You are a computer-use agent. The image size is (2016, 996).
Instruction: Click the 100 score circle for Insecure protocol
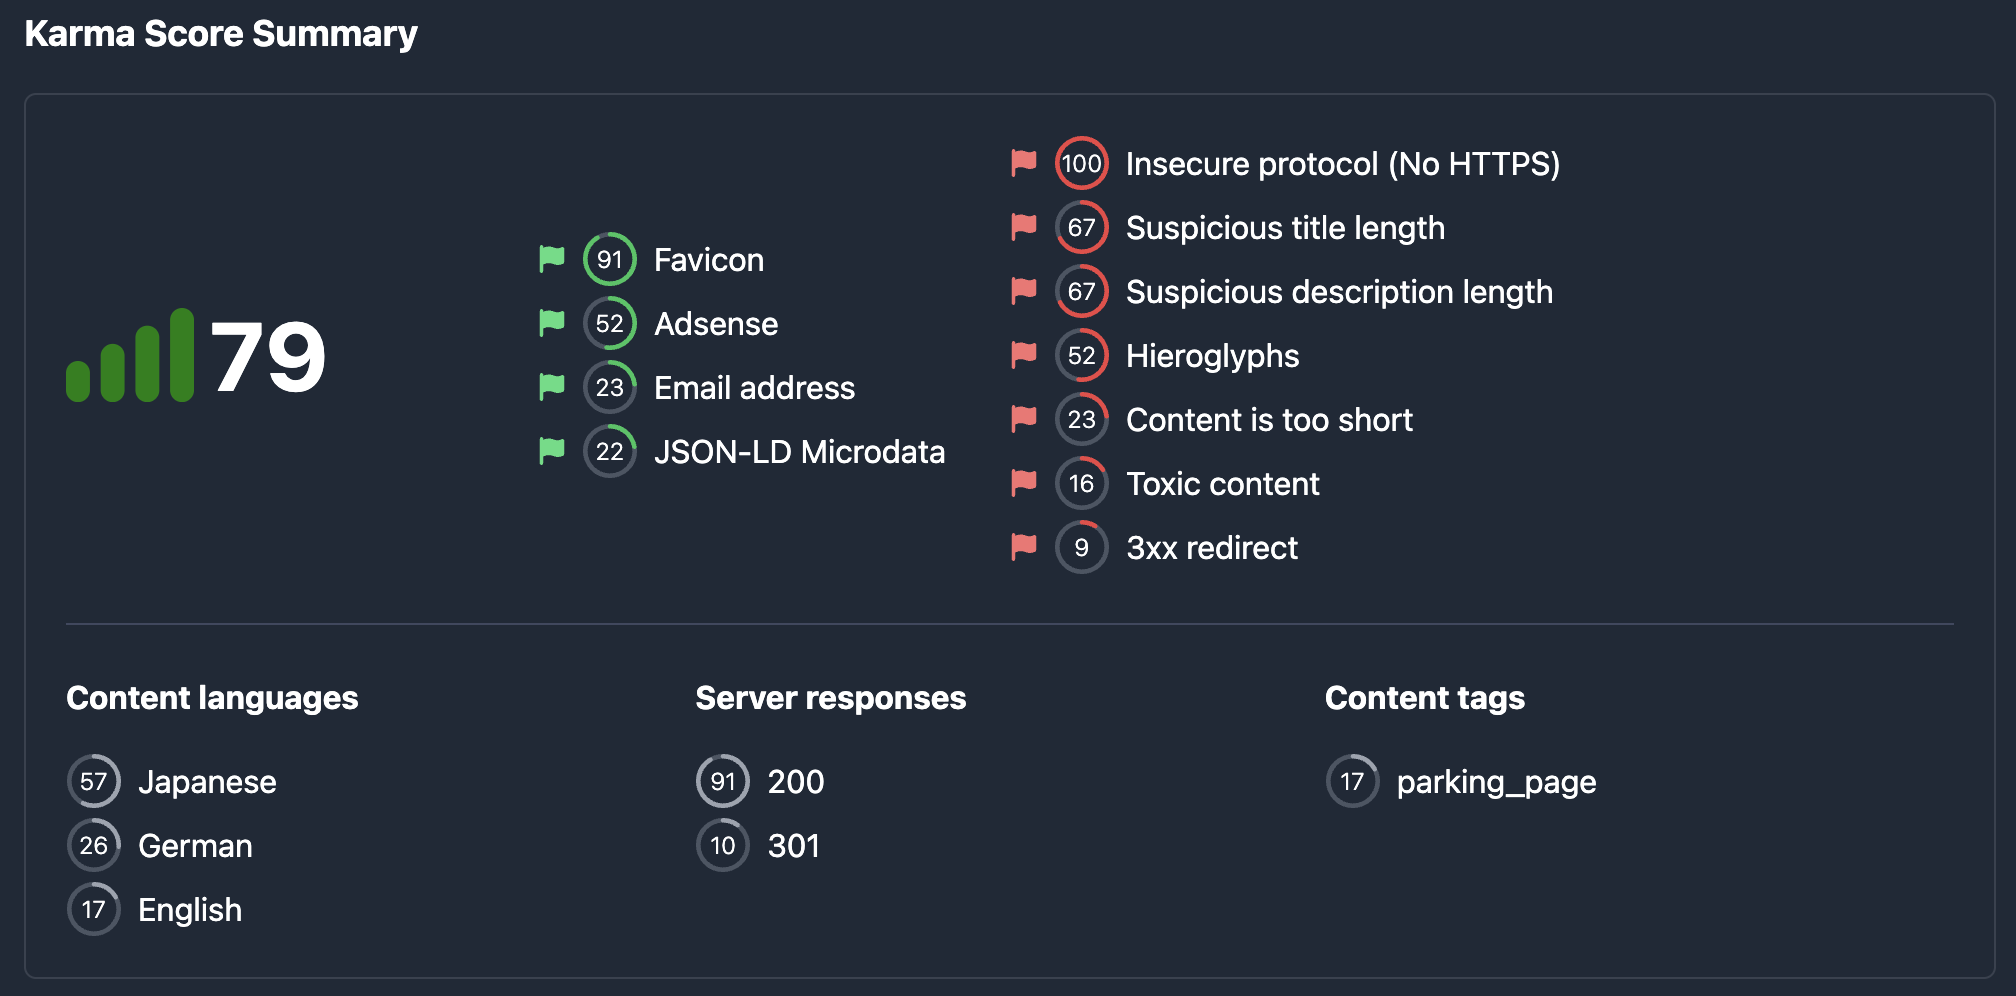pyautogui.click(x=1081, y=163)
